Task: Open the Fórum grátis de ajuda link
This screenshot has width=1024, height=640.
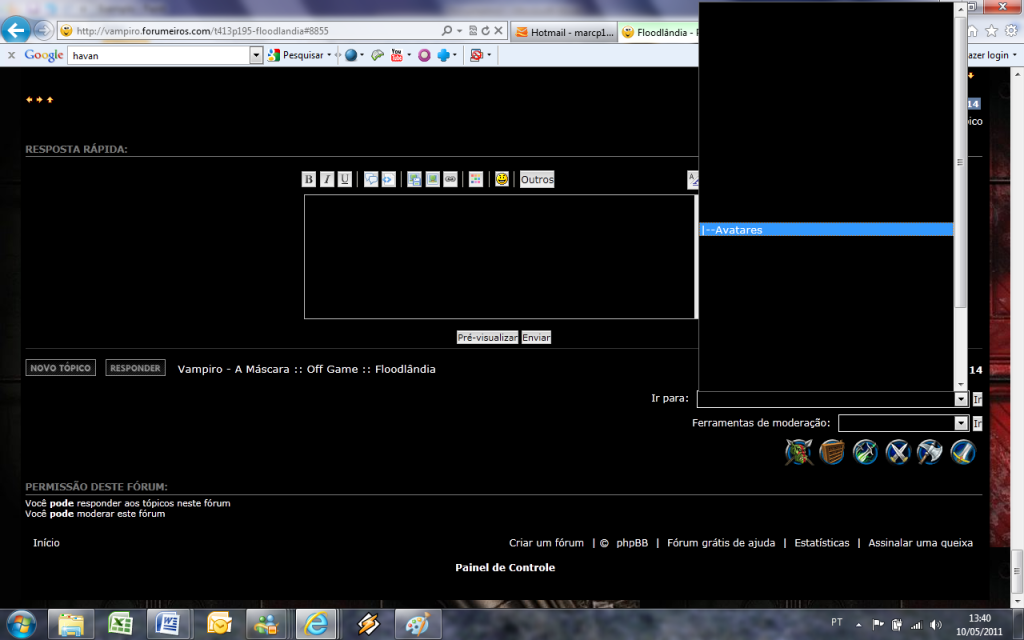Action: pos(721,543)
